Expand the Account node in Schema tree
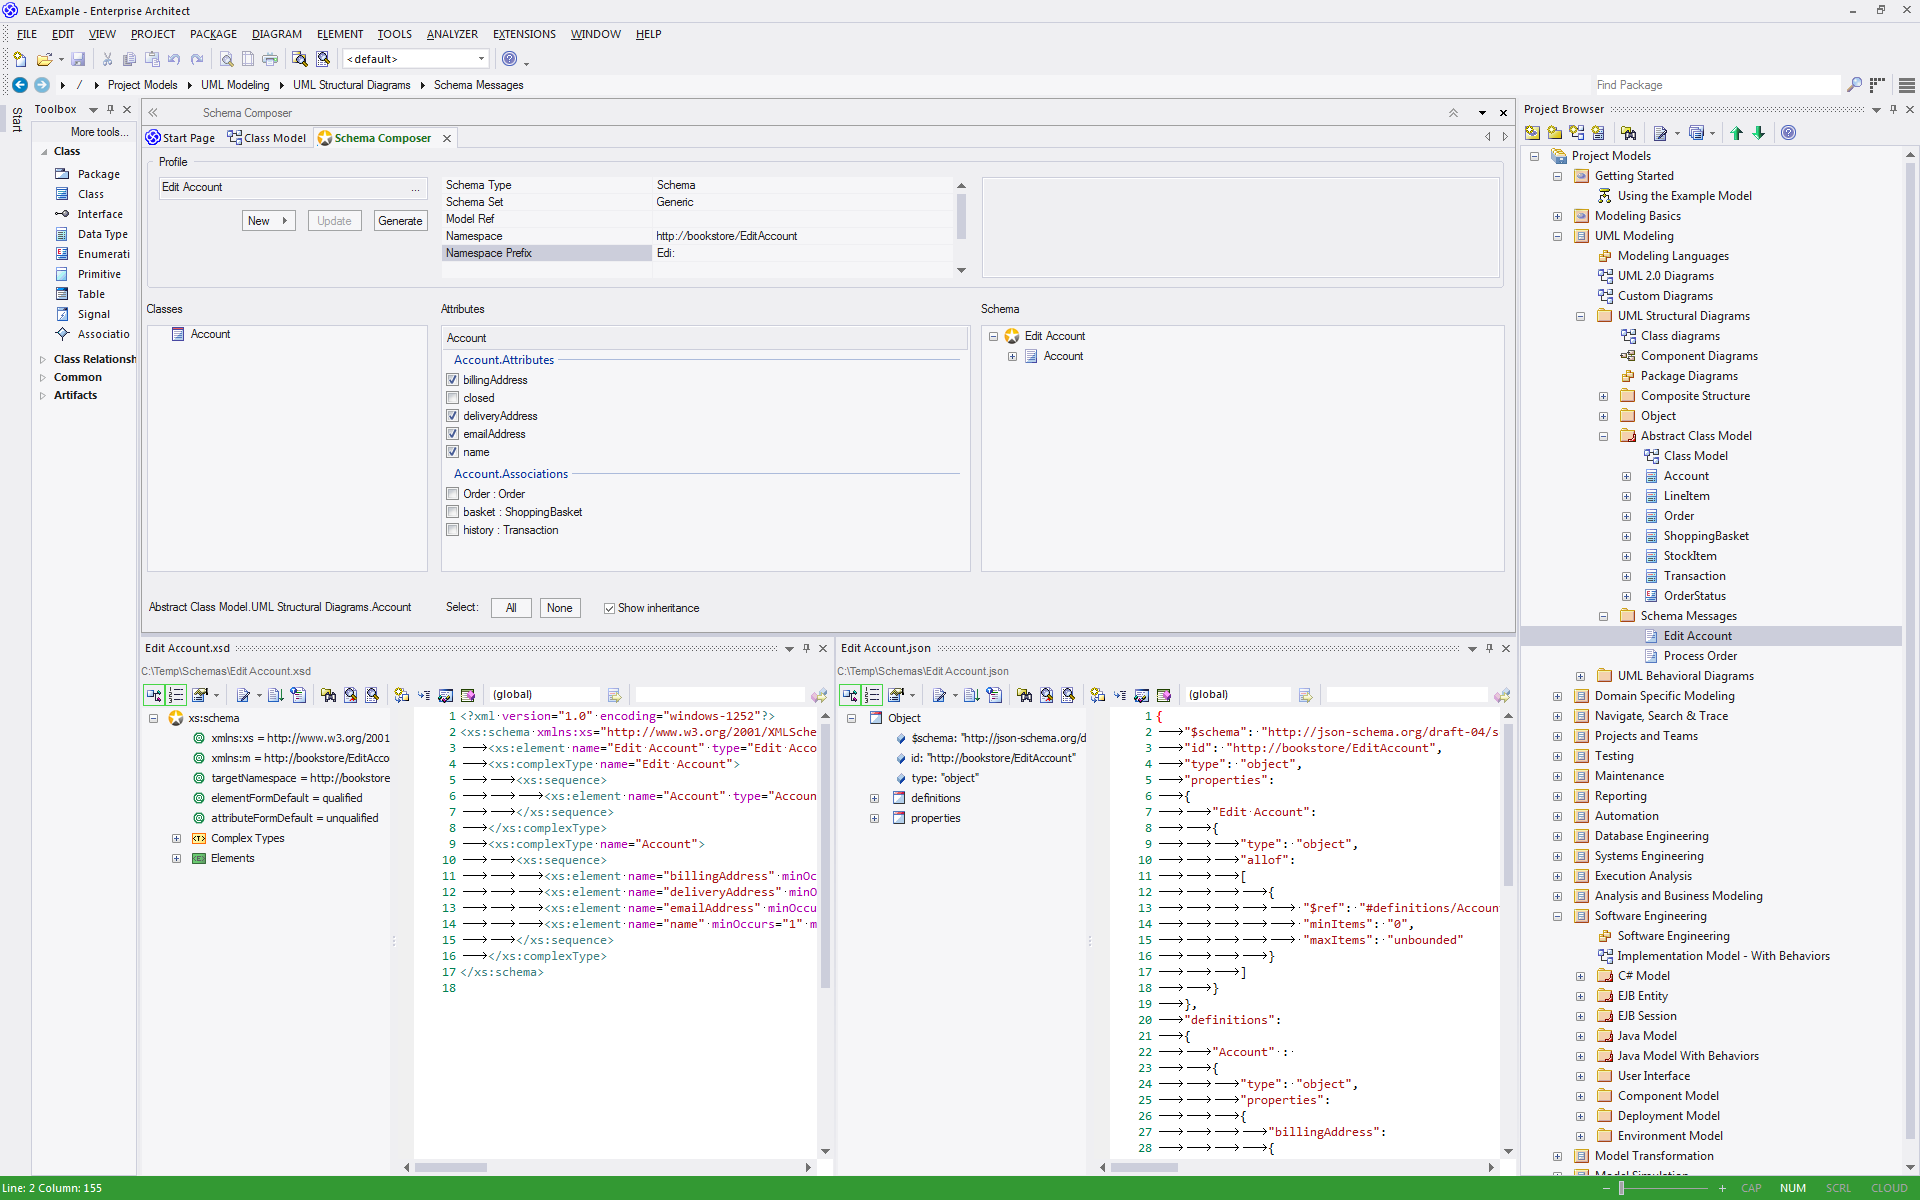 point(1012,356)
